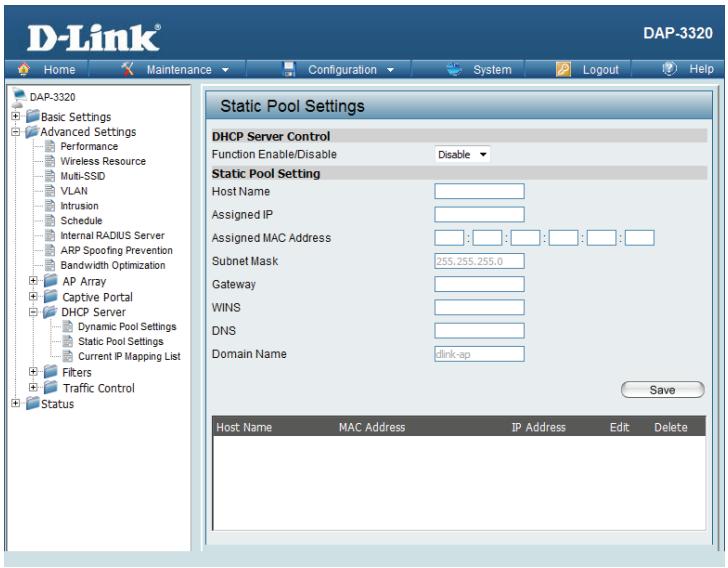Click the Gateway input field

click(479, 284)
